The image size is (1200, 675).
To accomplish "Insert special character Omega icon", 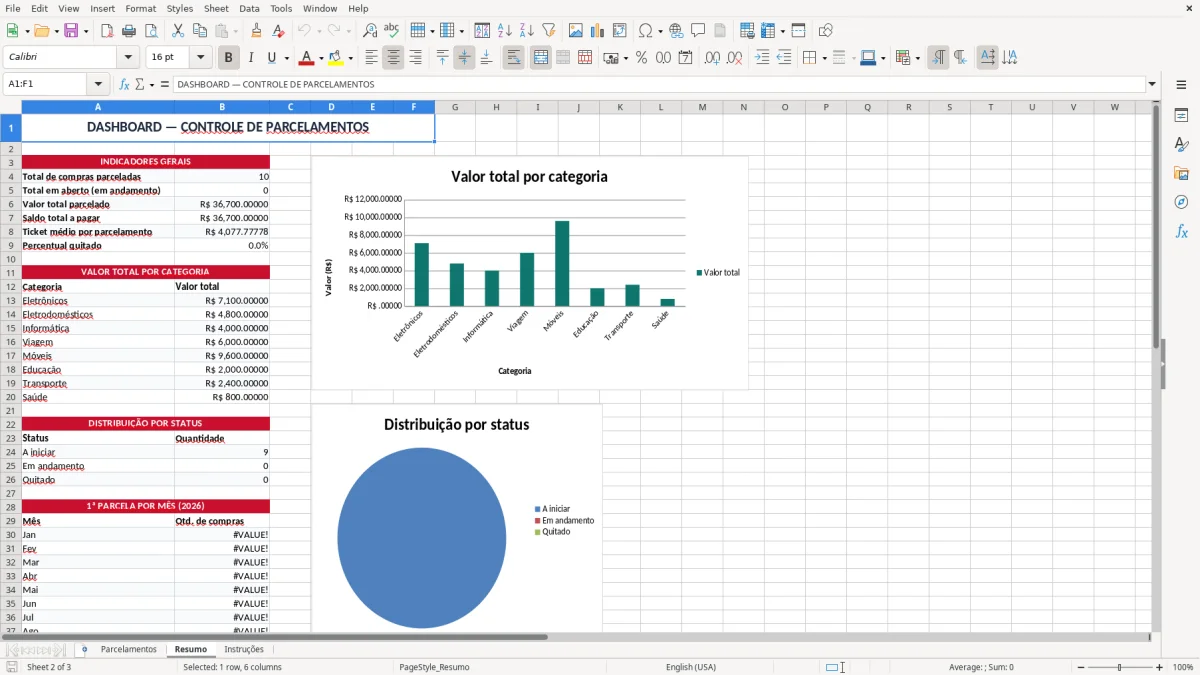I will (x=646, y=31).
